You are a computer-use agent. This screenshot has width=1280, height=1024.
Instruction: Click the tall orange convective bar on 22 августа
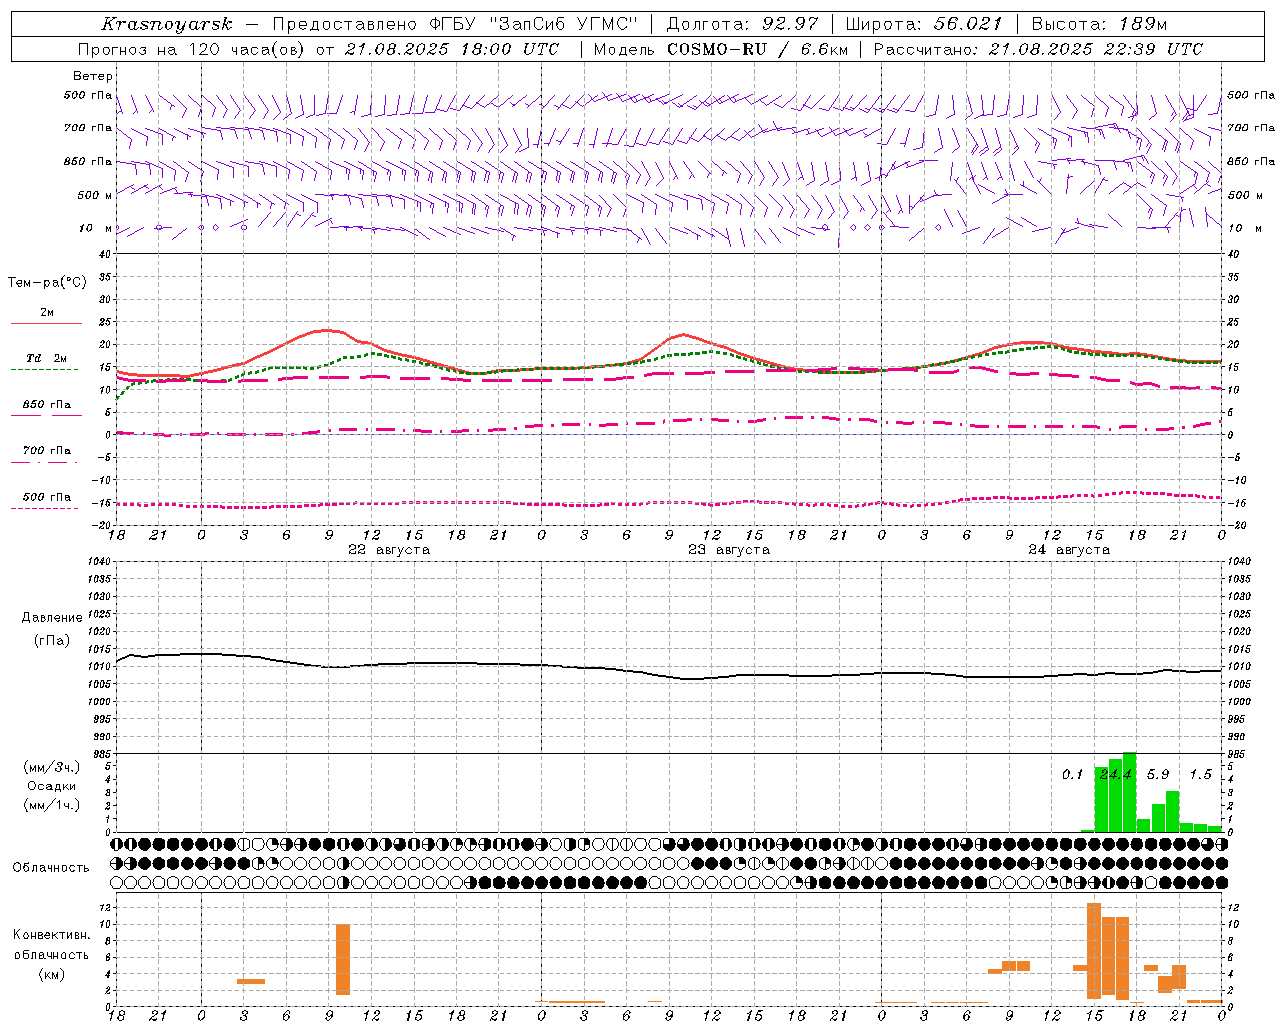pyautogui.click(x=343, y=959)
